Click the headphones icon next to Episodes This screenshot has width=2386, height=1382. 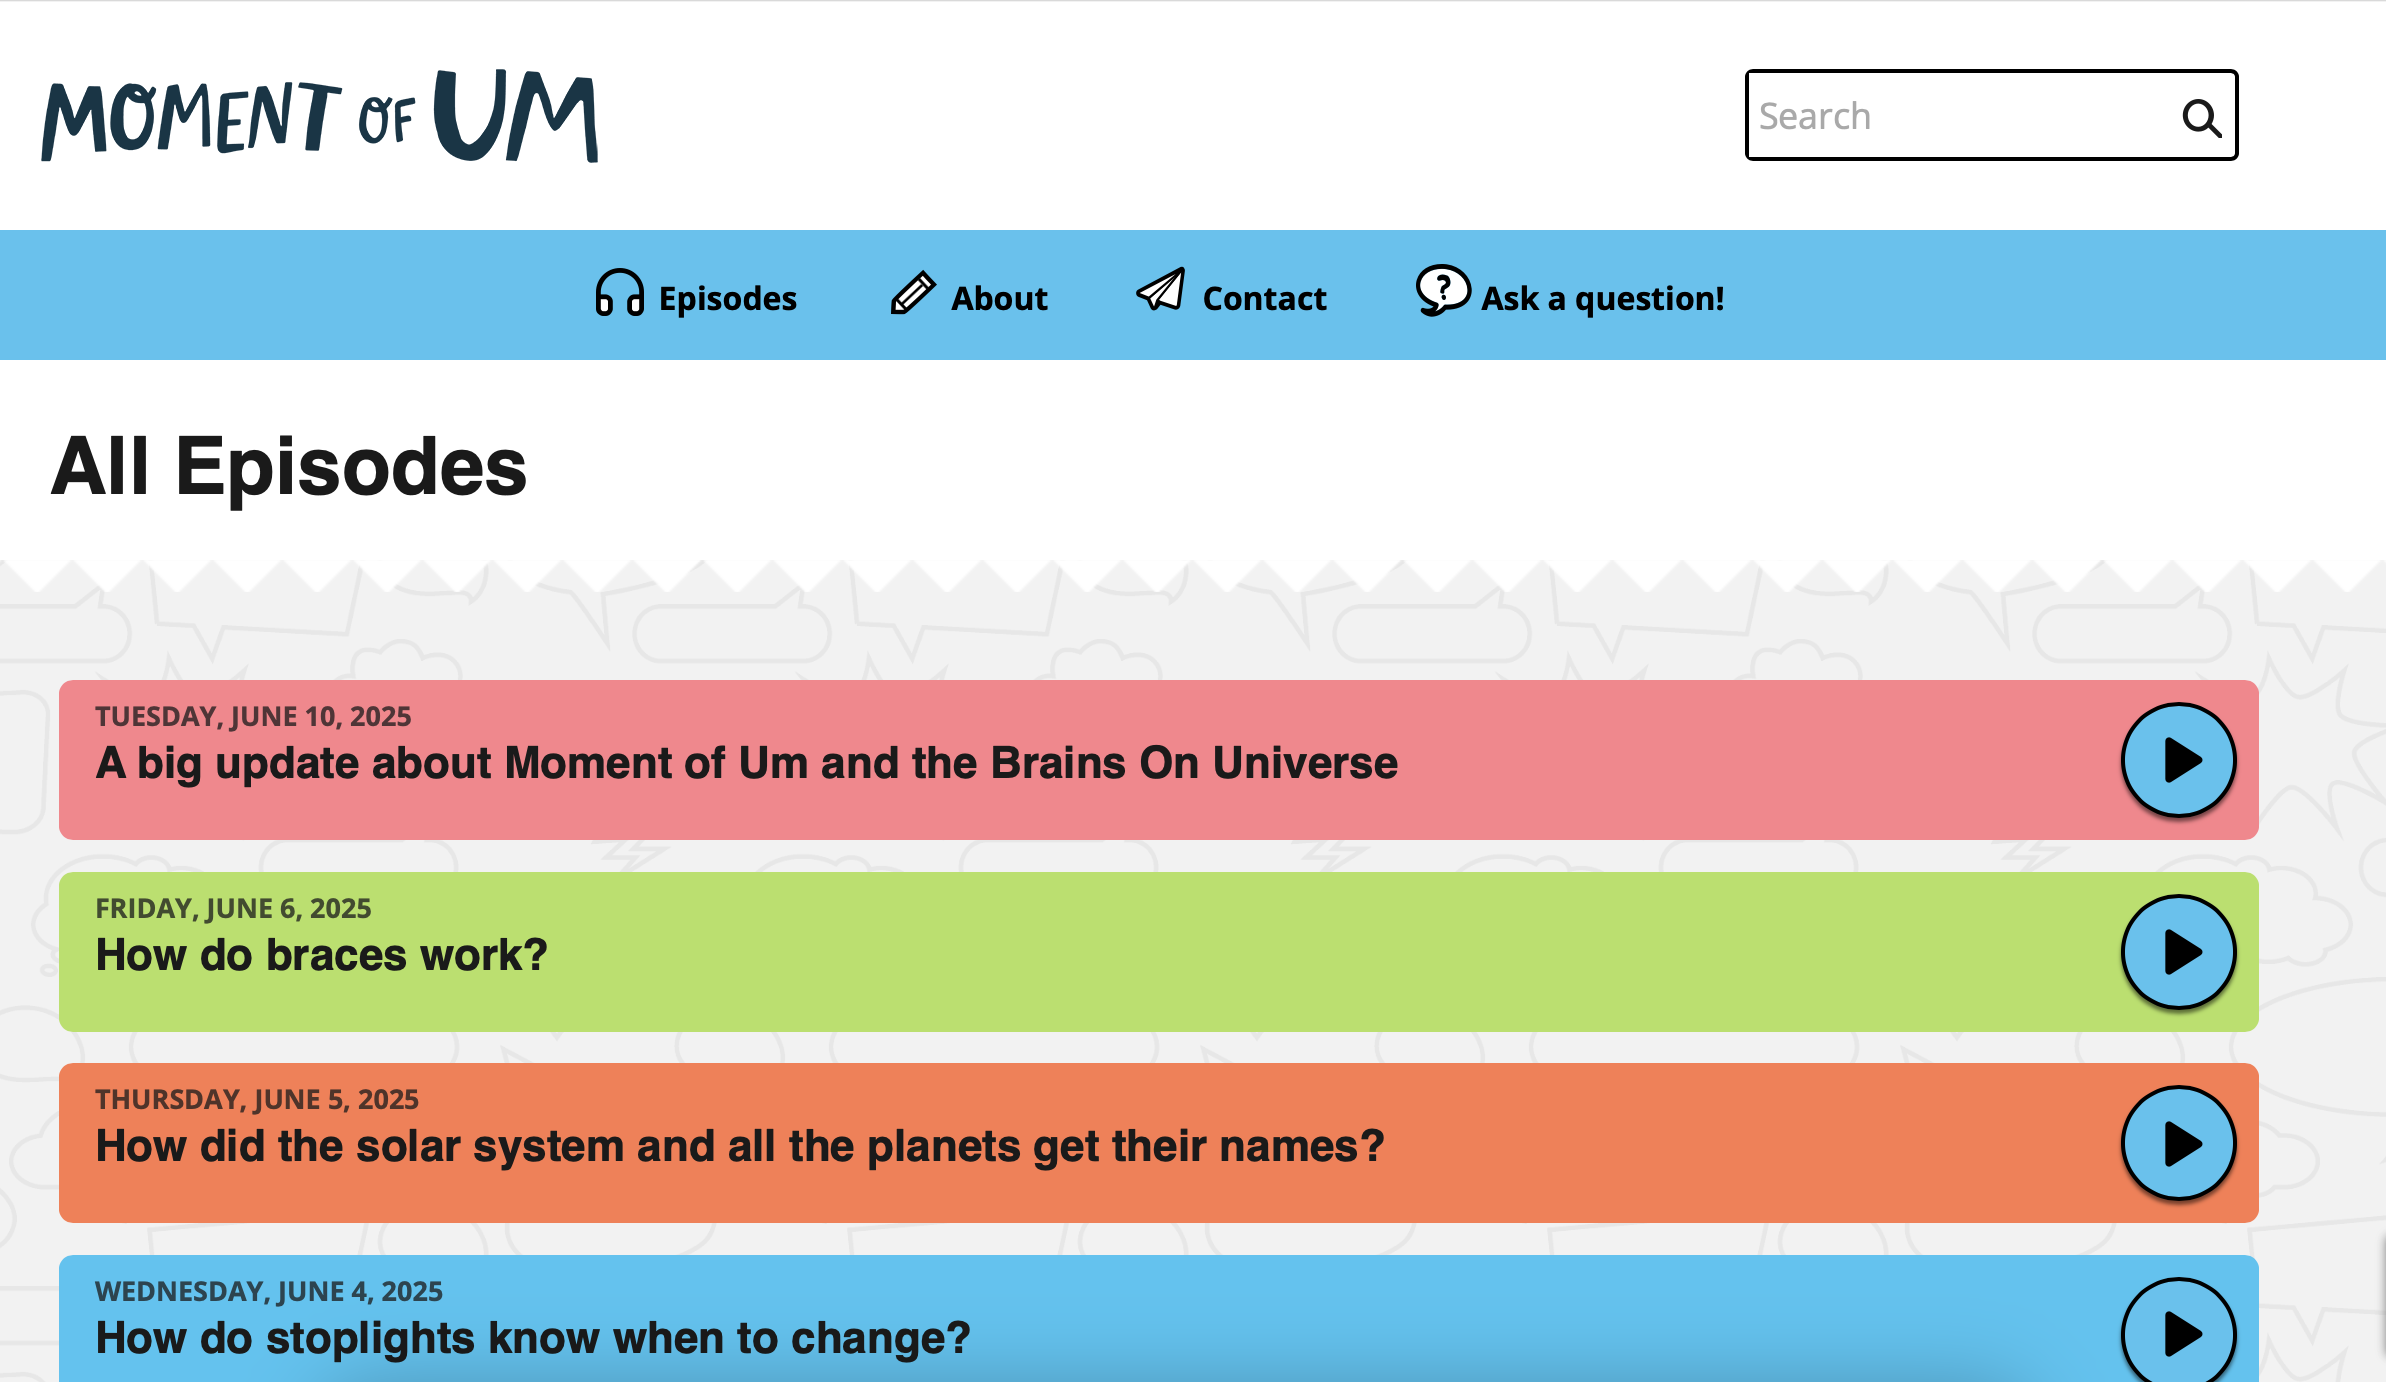tap(620, 295)
